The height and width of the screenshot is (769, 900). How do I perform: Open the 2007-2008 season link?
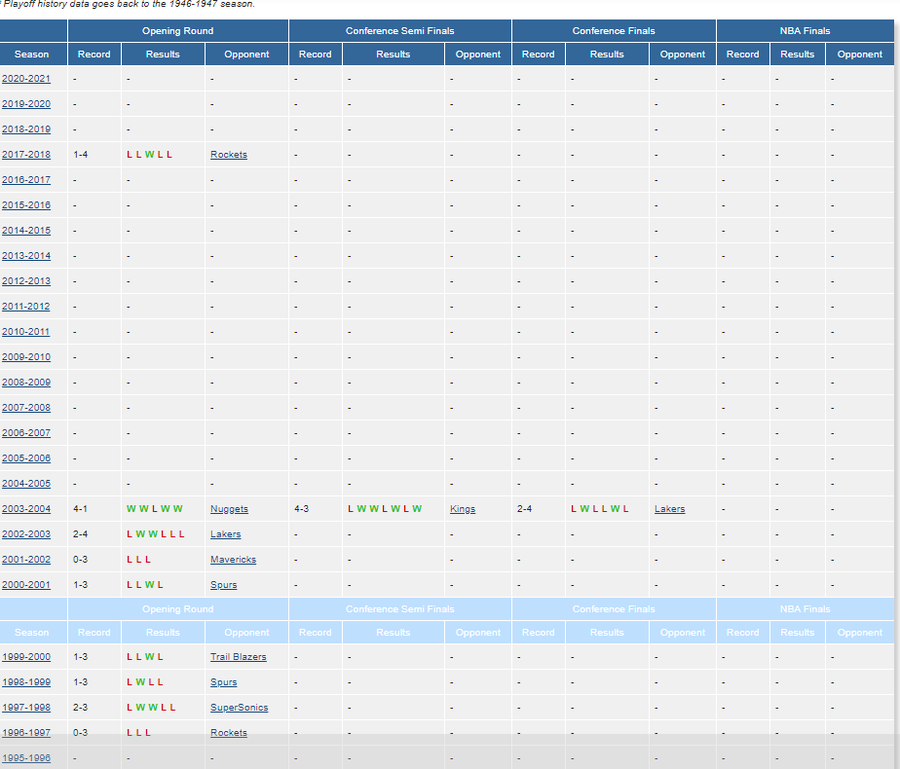[x=26, y=407]
